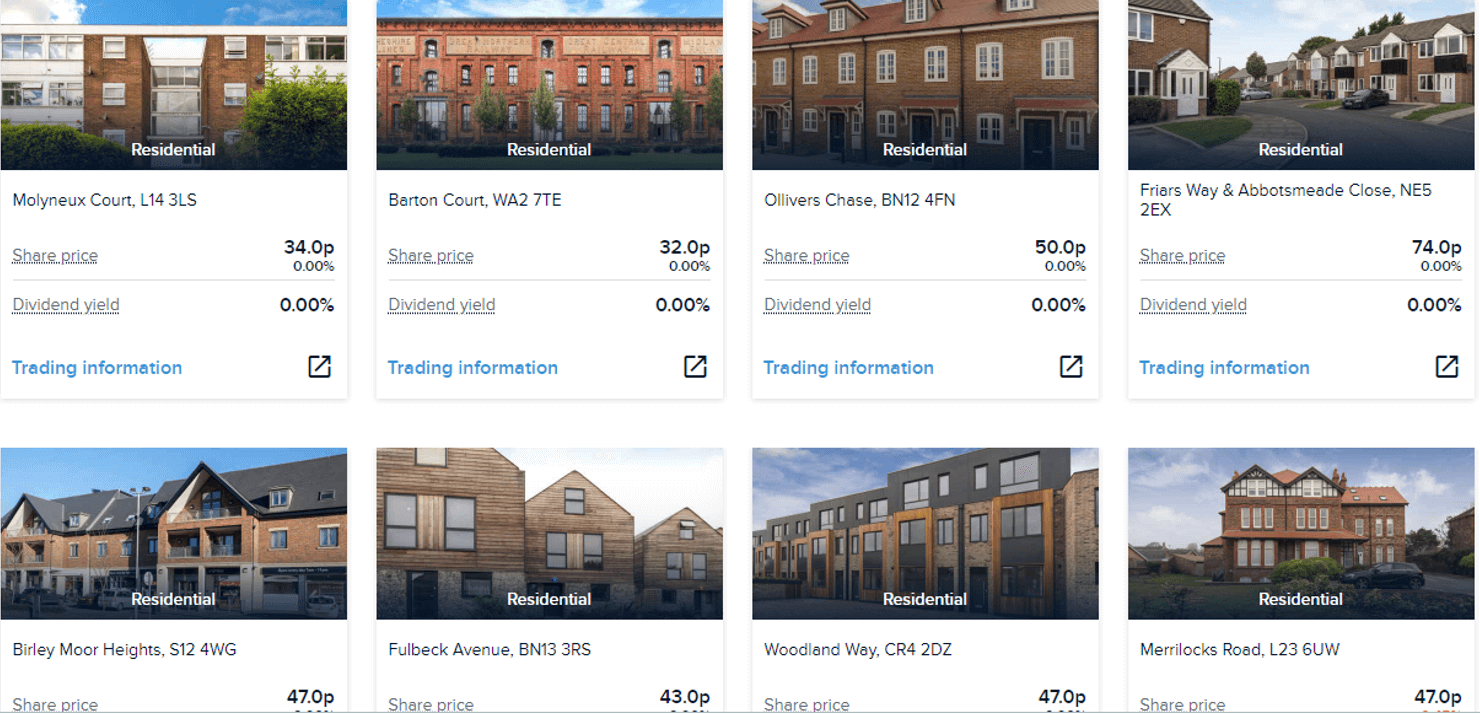Image resolution: width=1480 pixels, height=720 pixels.
Task: Click the Dividend yield label under Friars Way
Action: (x=1194, y=305)
